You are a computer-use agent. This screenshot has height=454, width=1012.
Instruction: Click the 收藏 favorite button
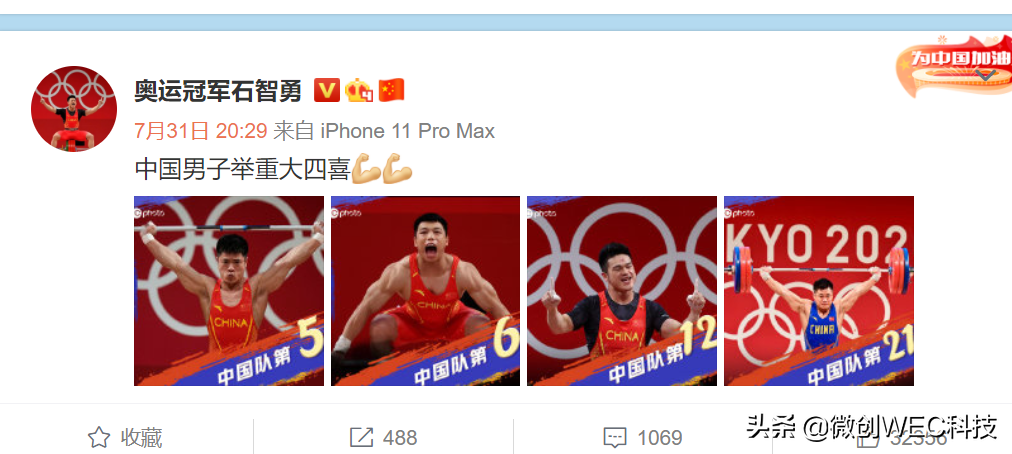point(141,438)
